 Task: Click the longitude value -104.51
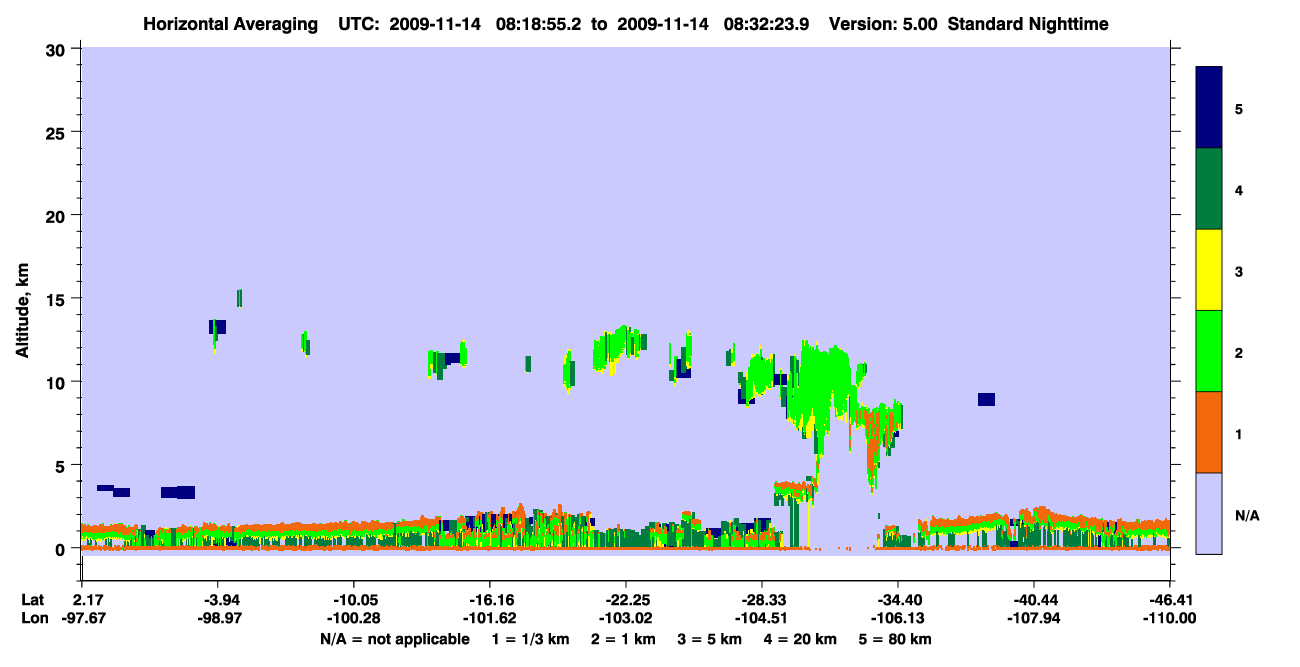762,619
